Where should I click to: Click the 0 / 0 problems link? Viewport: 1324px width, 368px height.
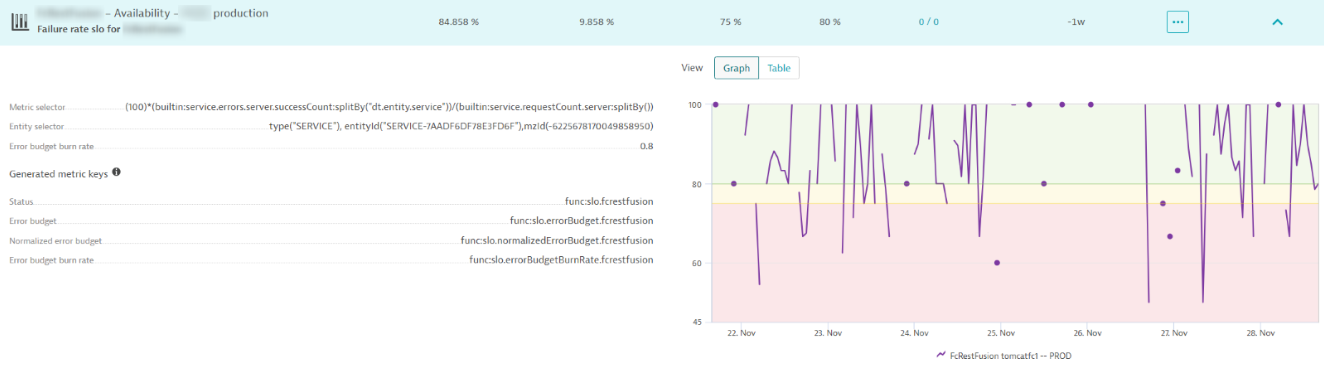[929, 22]
